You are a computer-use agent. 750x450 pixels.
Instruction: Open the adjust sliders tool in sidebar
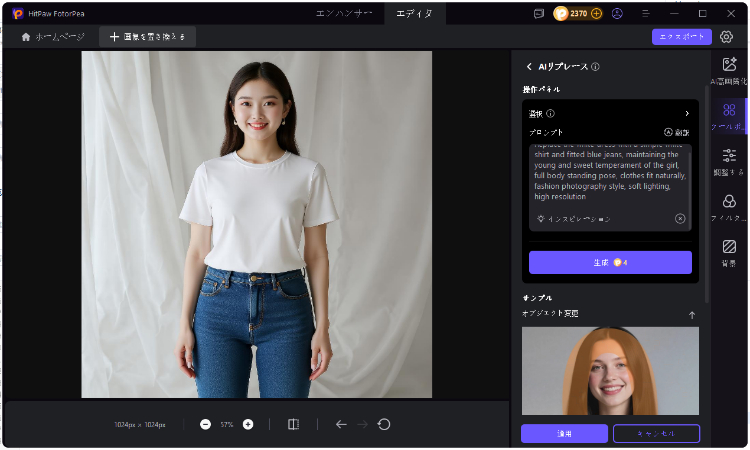(x=729, y=162)
